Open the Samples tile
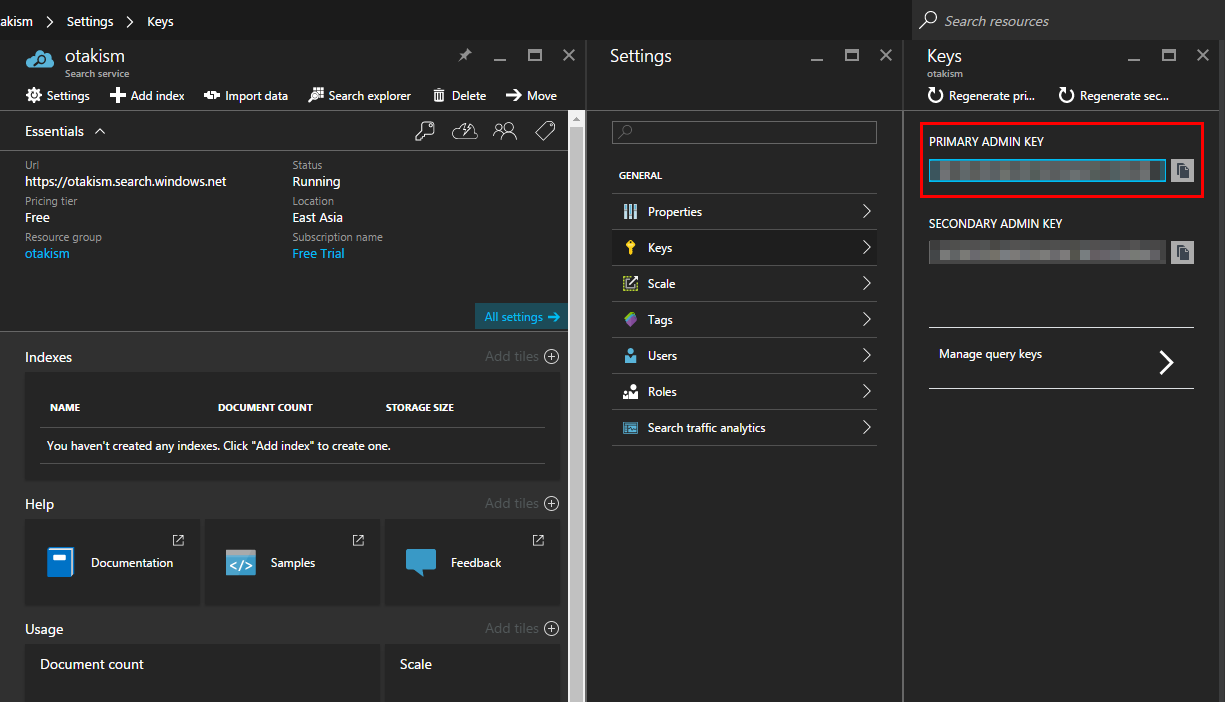 (x=292, y=562)
